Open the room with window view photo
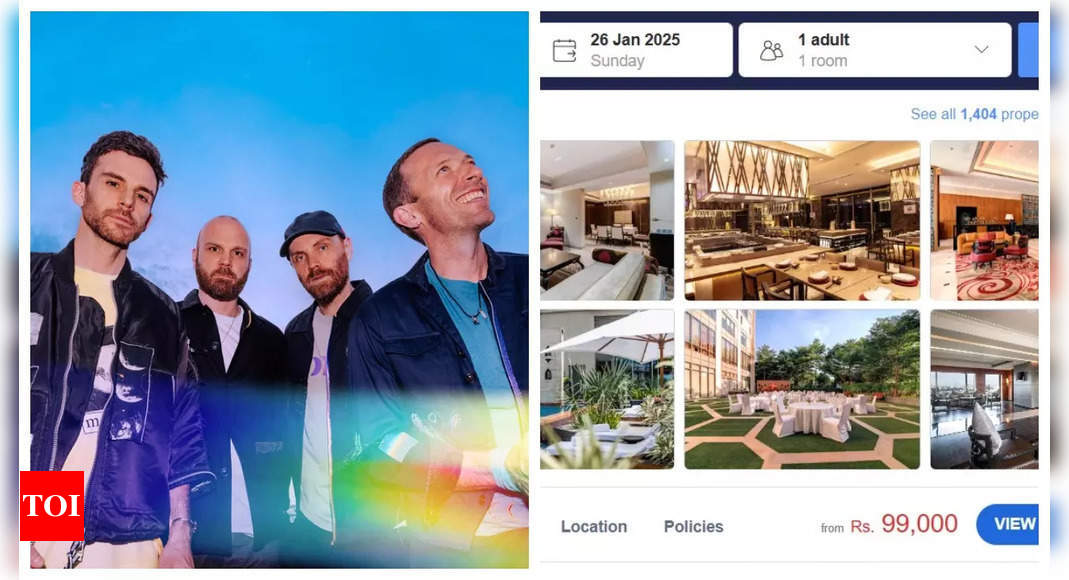The height and width of the screenshot is (580, 1069). 984,389
